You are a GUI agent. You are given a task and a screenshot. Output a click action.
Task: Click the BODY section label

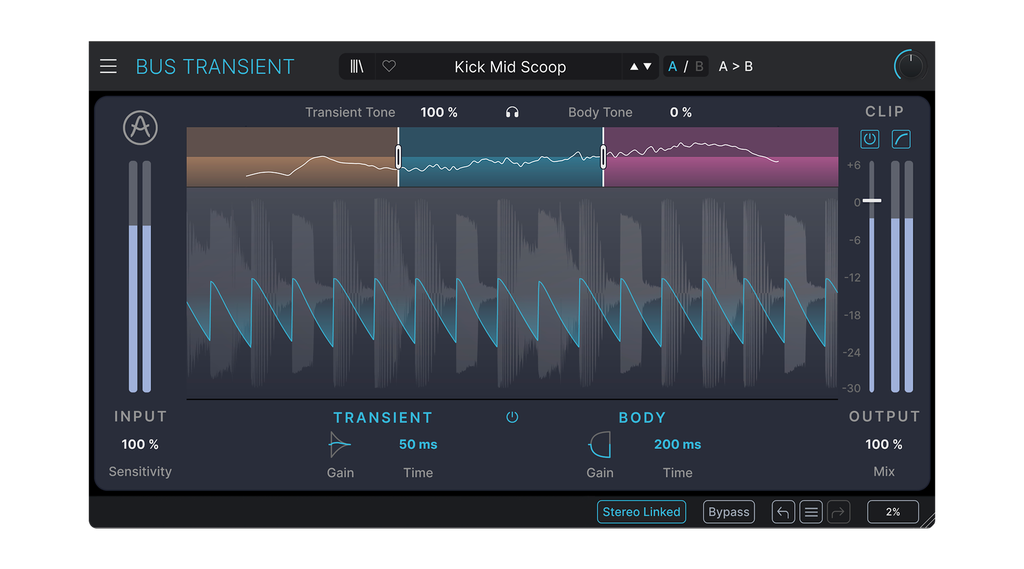pos(642,417)
